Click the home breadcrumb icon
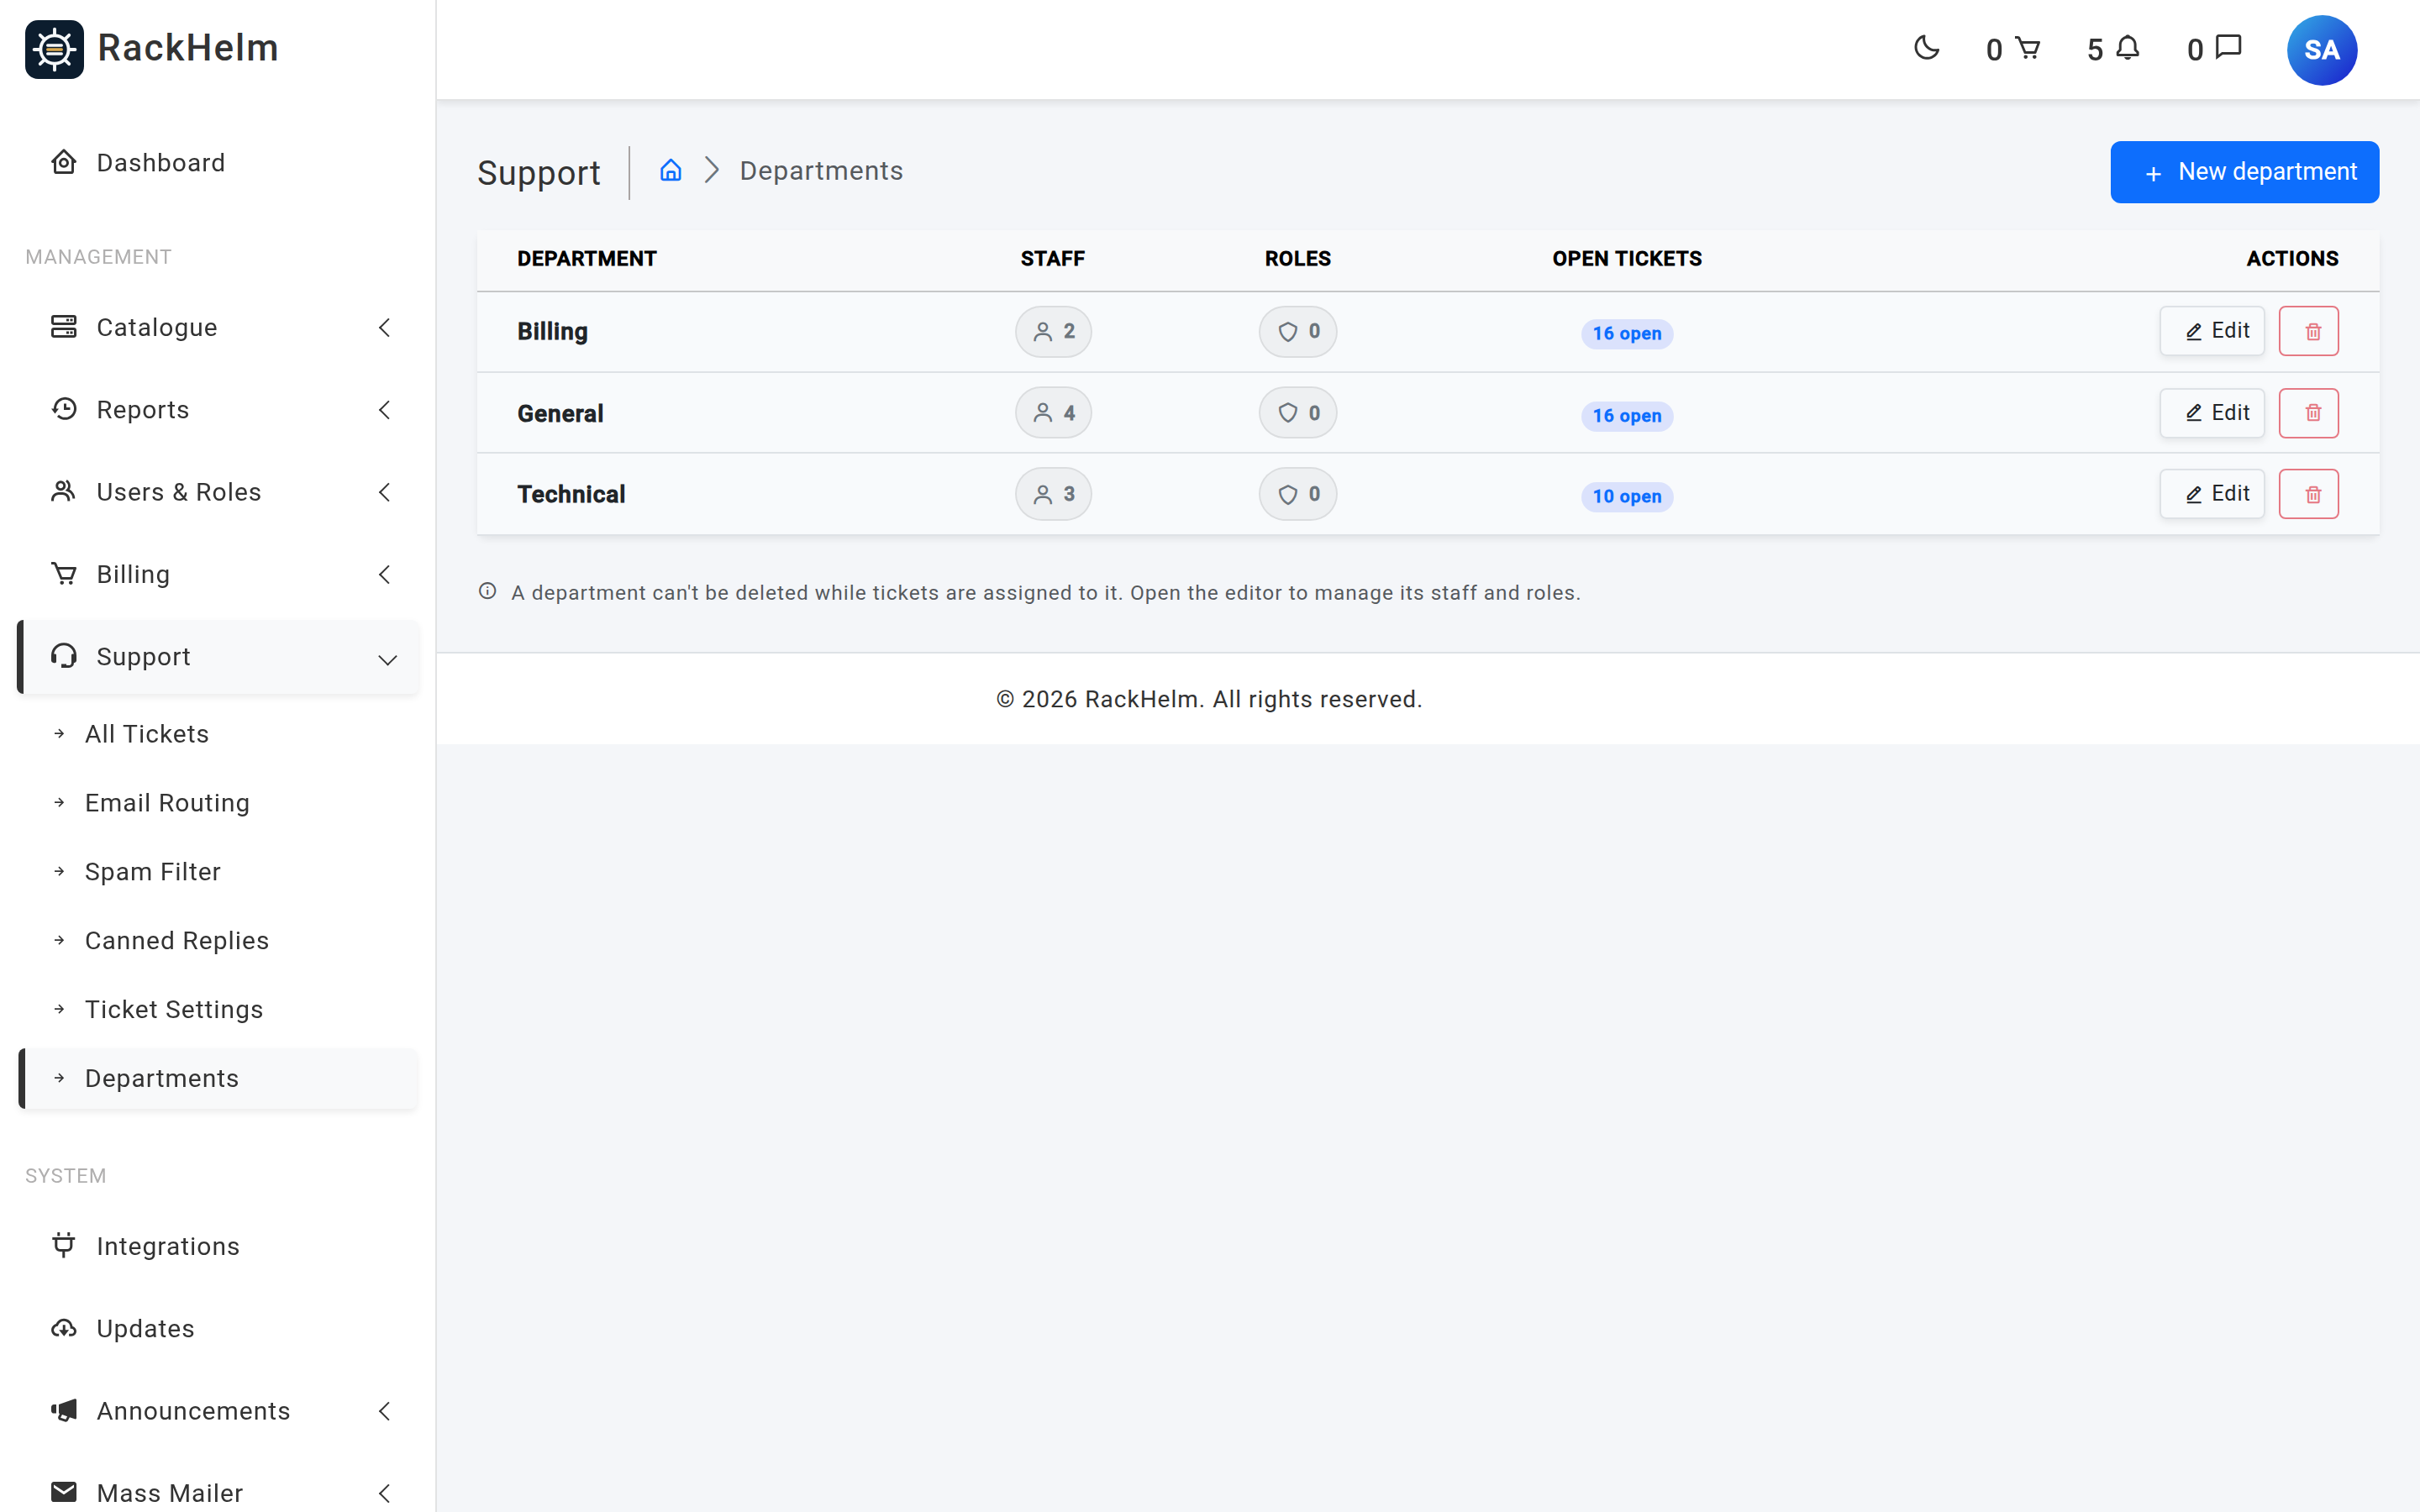This screenshot has height=1512, width=2420. [x=670, y=171]
